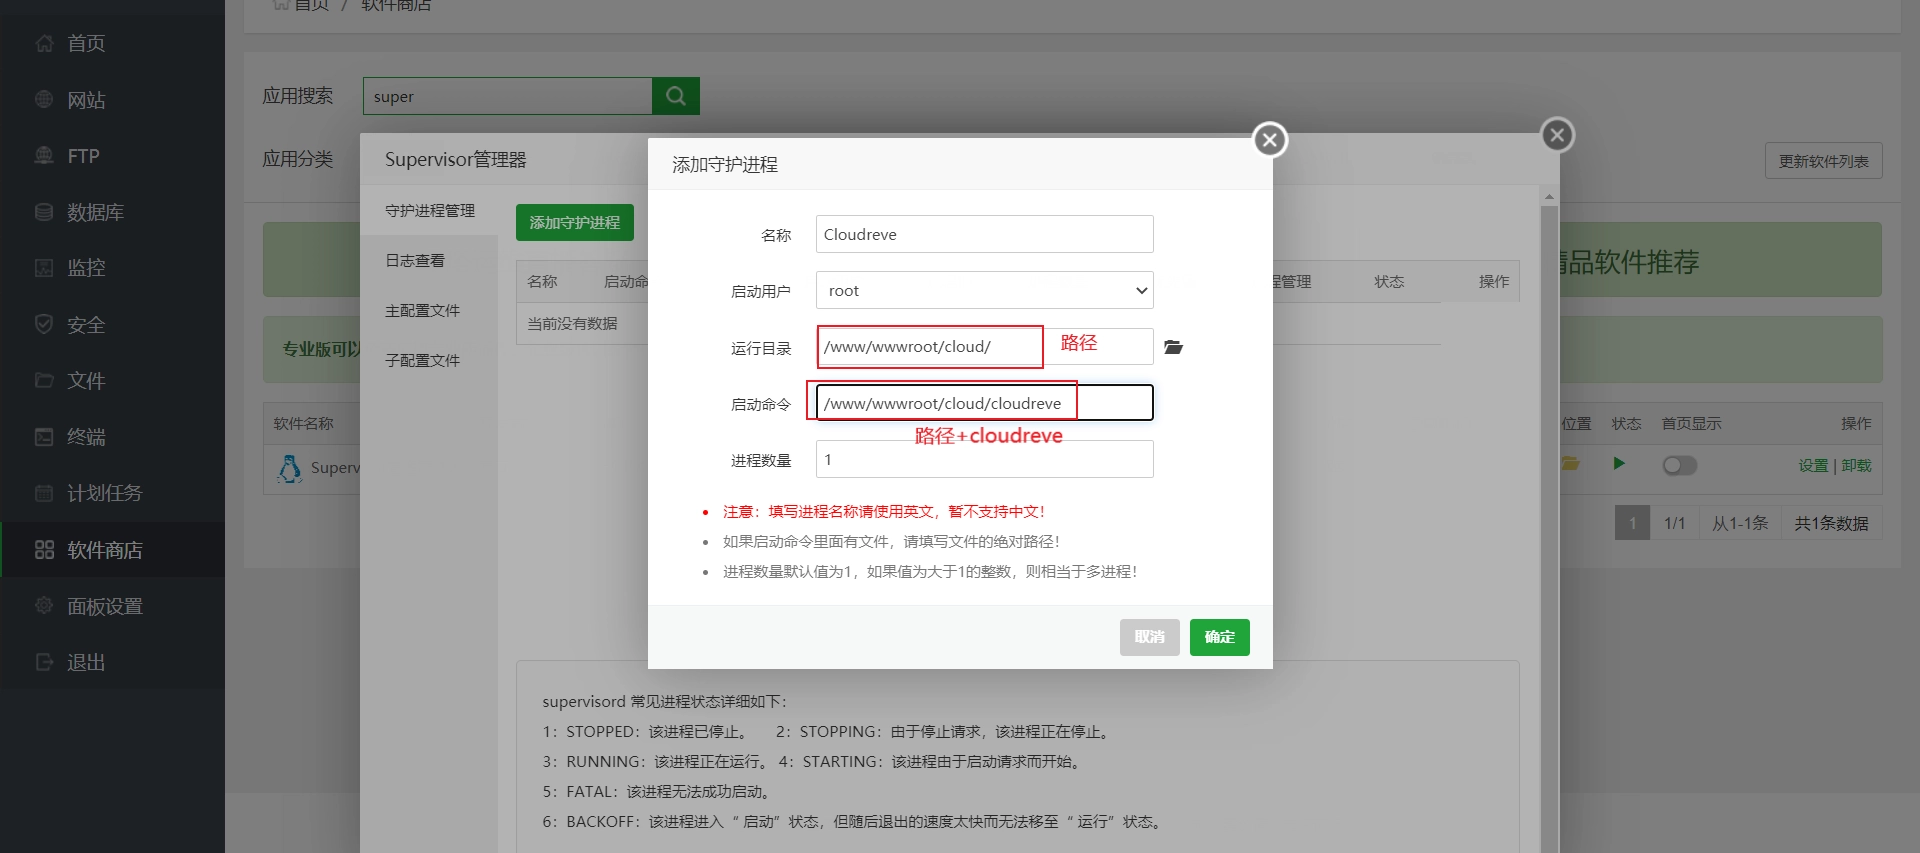Switch to 守护进程管理 tab
The height and width of the screenshot is (853, 1920).
pos(430,211)
